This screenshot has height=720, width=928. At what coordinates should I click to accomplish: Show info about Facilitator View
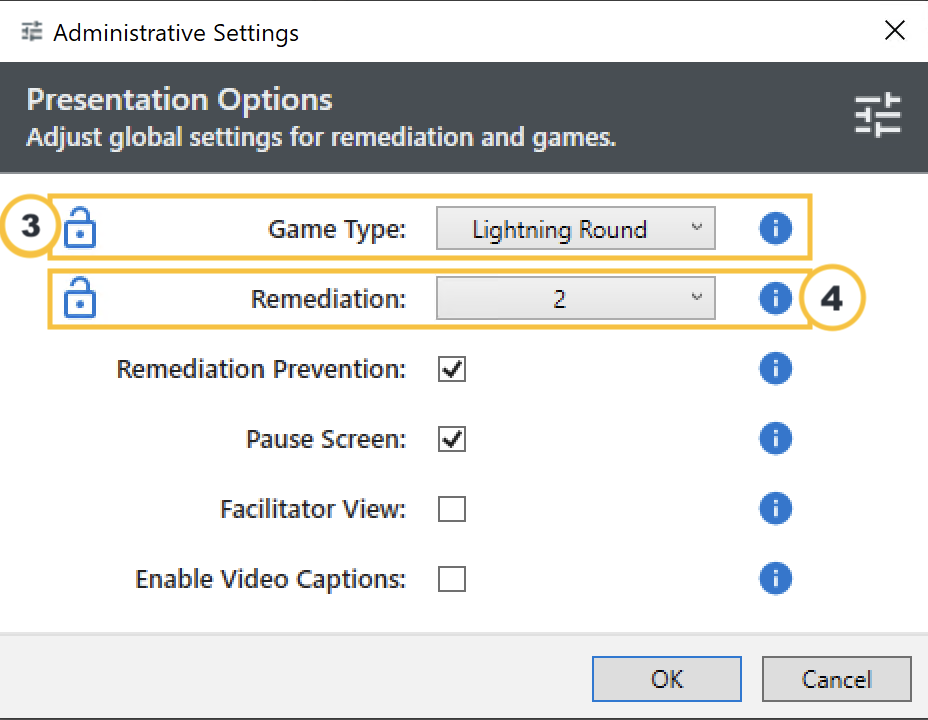(775, 509)
